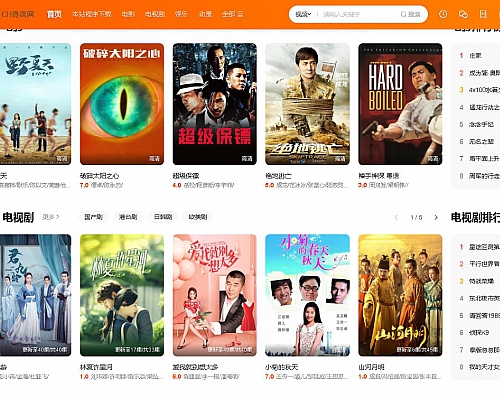
Task: Select the 国产剧 filter tag
Action: 93,217
